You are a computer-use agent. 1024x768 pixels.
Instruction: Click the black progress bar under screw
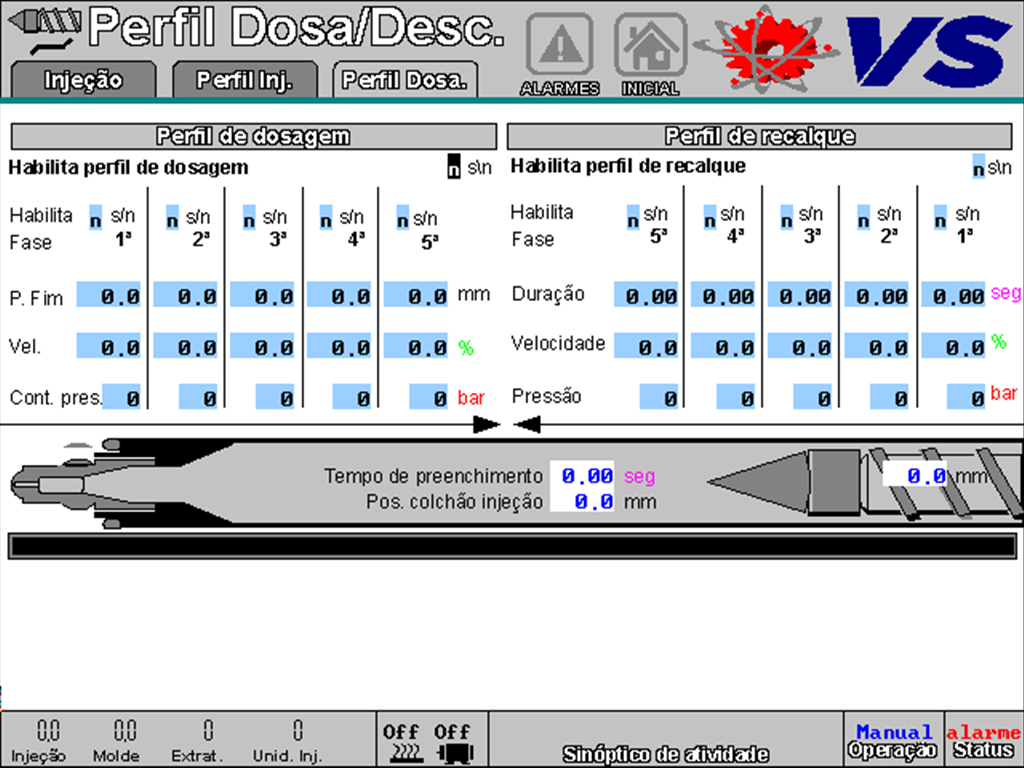tap(512, 547)
